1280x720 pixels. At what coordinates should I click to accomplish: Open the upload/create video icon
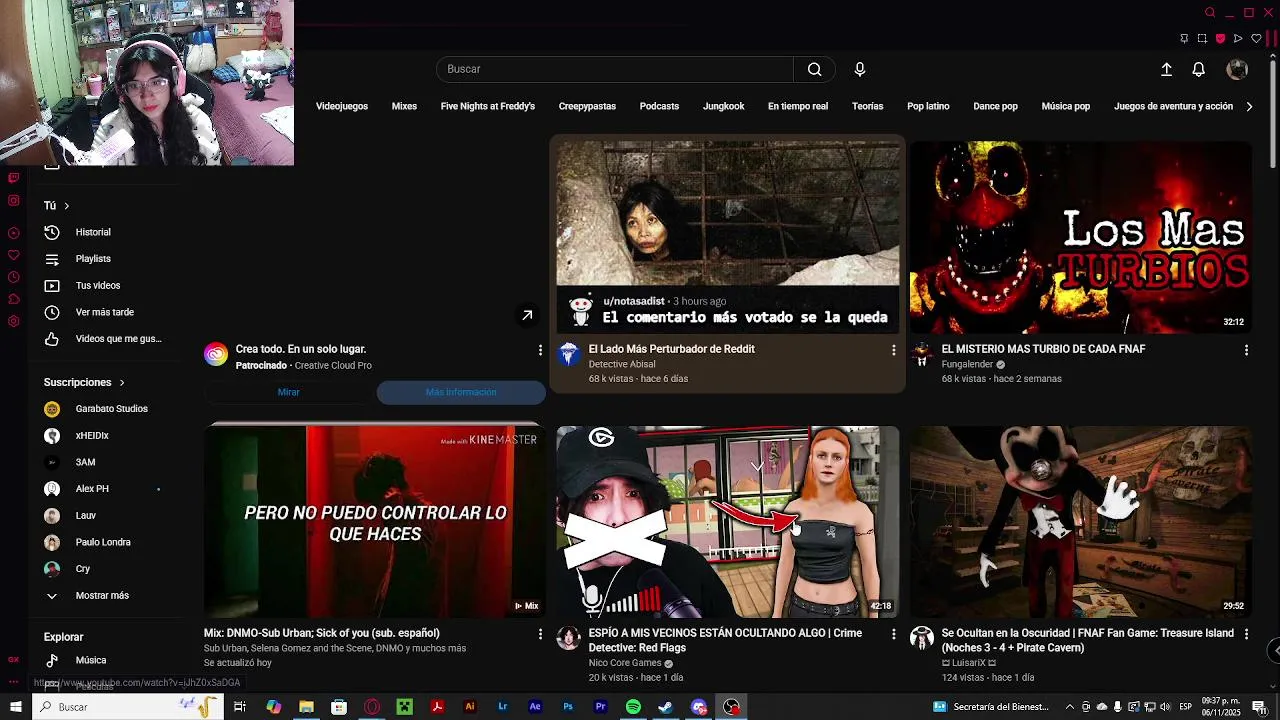coord(1166,69)
